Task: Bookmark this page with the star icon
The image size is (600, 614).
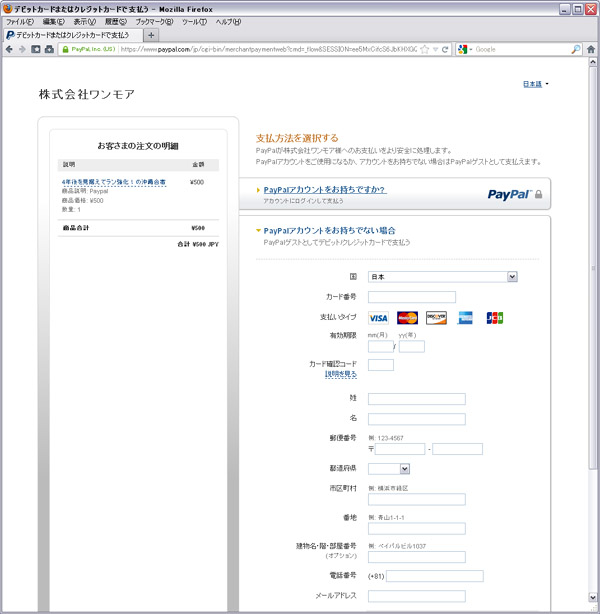Action: pyautogui.click(x=424, y=49)
